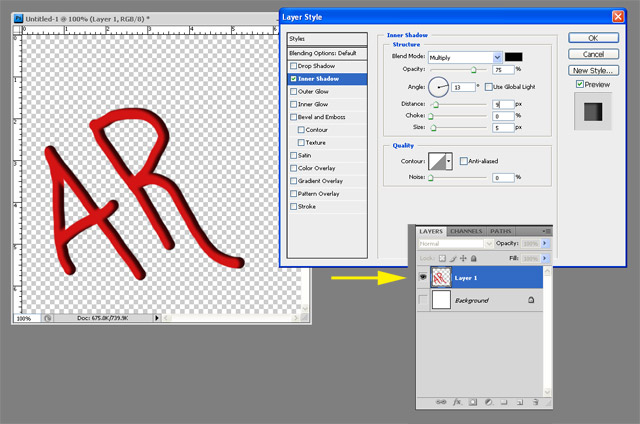Click the Noise slider handle

(431, 178)
